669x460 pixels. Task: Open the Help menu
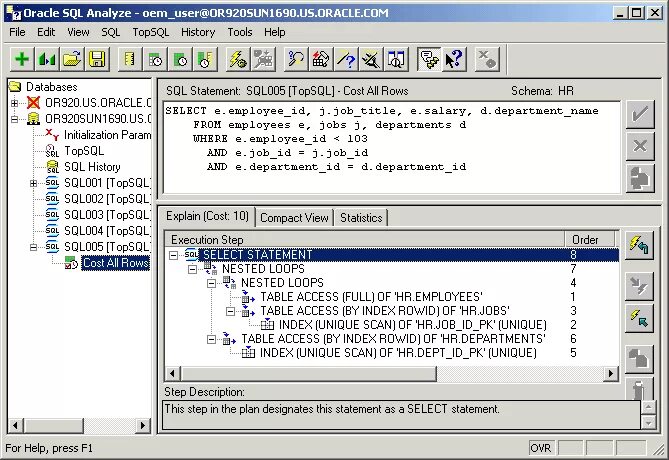pyautogui.click(x=274, y=32)
